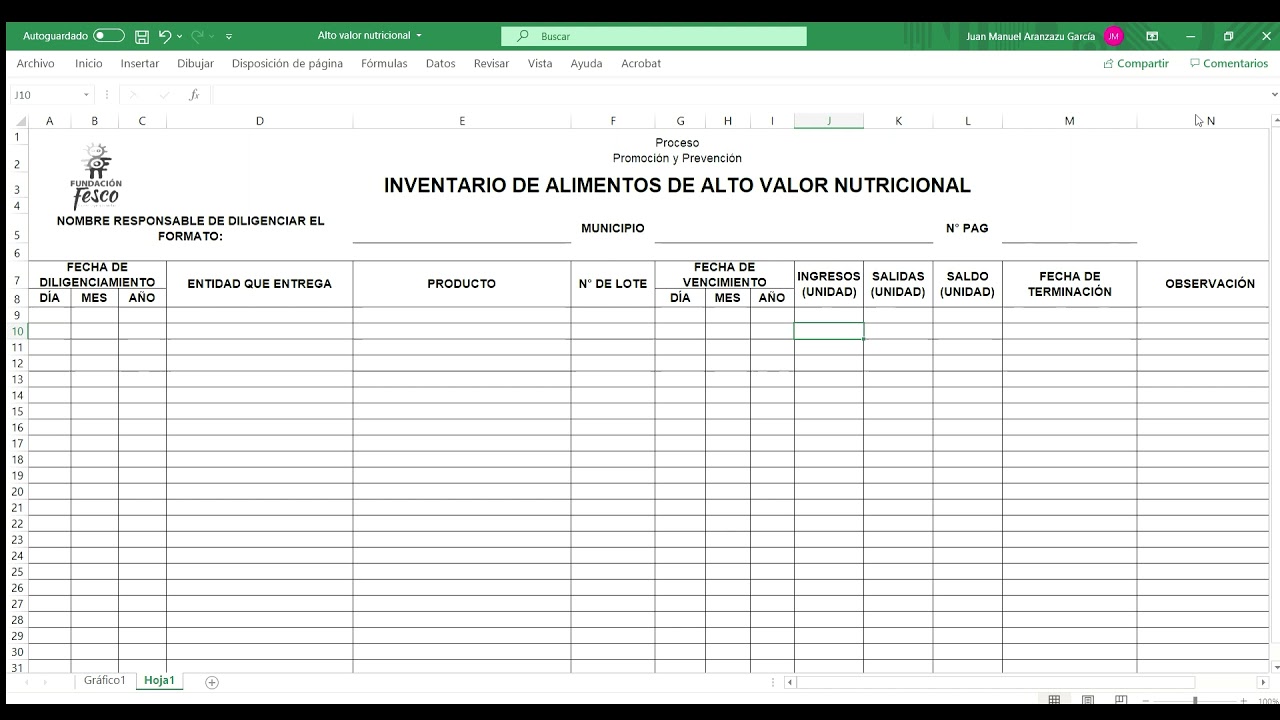The height and width of the screenshot is (720, 1280).
Task: Select column D header
Action: 260,121
